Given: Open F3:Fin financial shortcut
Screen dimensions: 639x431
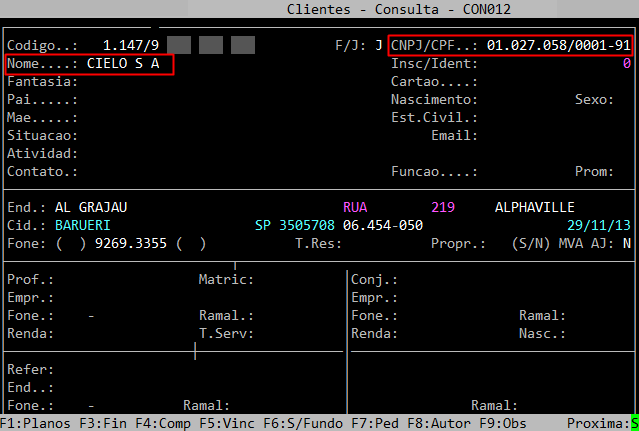Looking at the screenshot, I should point(102,423).
